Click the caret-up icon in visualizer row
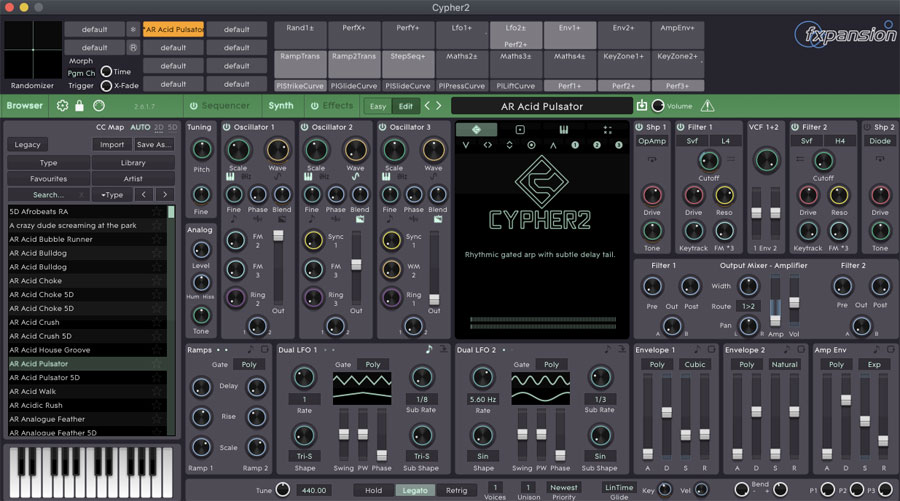Image resolution: width=900 pixels, height=501 pixels. click(553, 145)
